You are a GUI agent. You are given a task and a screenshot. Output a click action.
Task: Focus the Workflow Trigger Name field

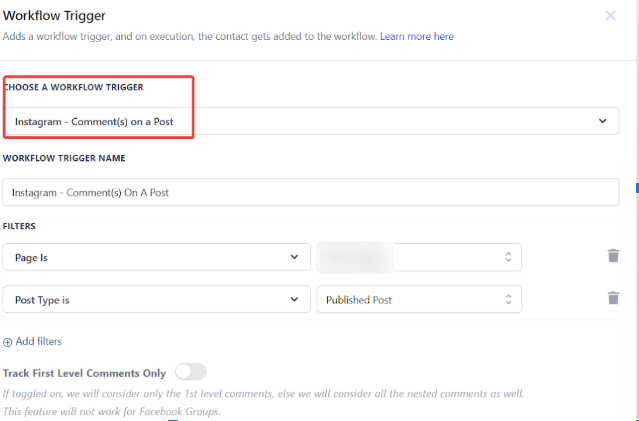pos(310,192)
